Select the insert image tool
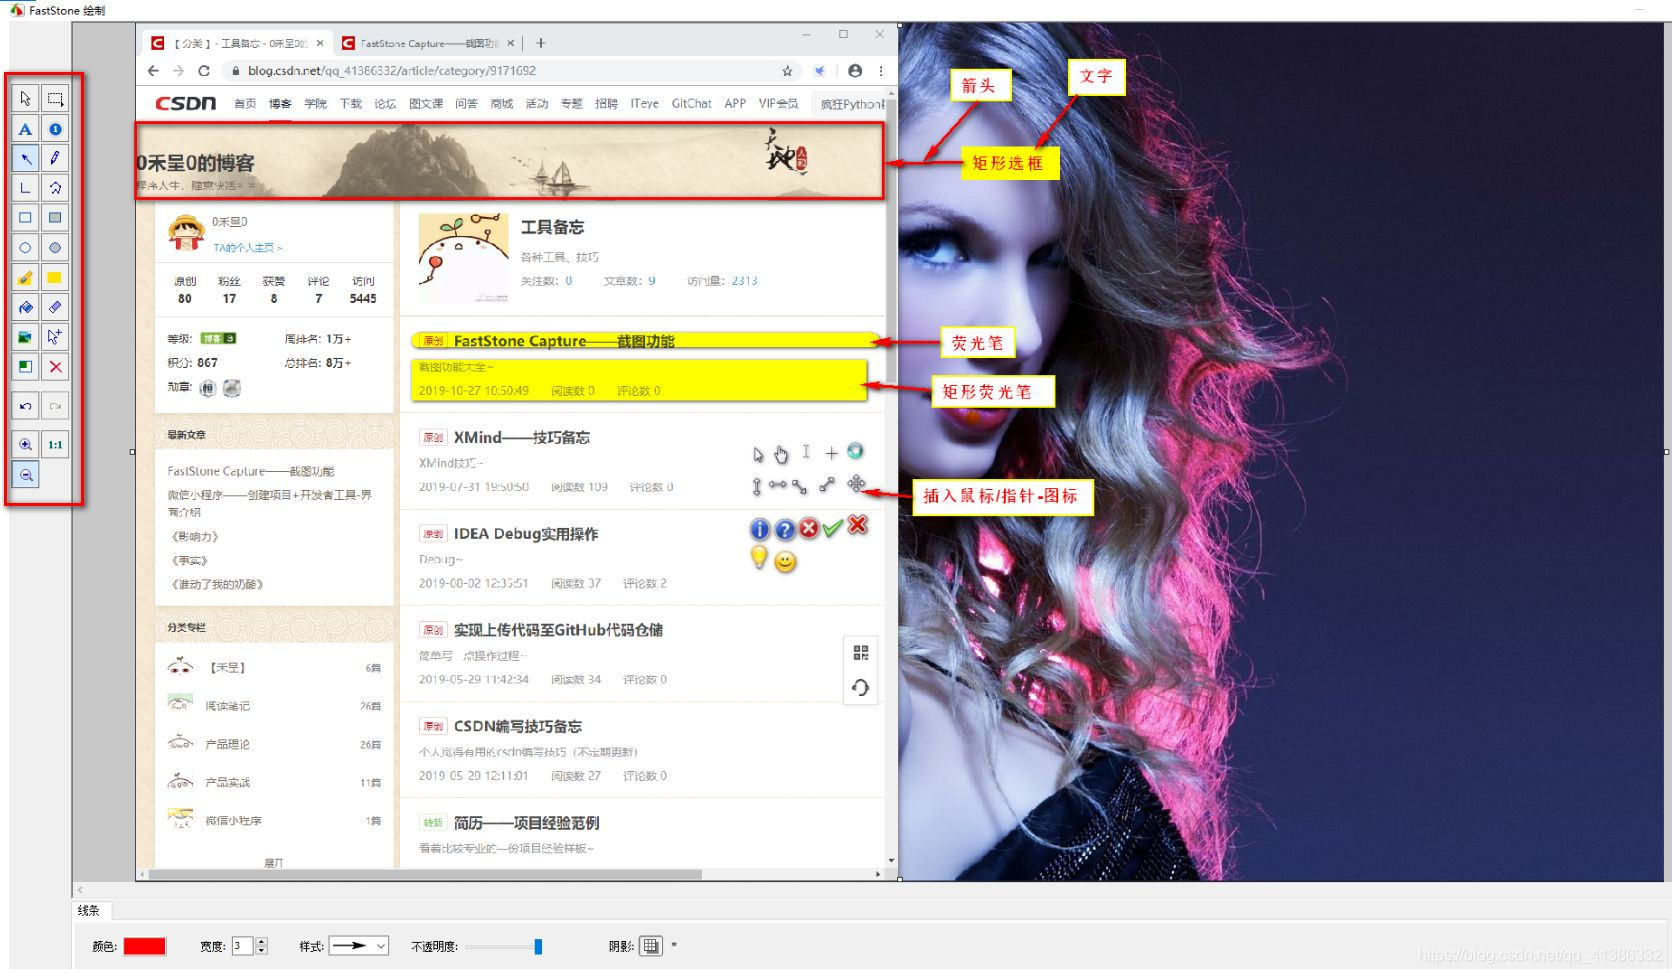 tap(26, 337)
